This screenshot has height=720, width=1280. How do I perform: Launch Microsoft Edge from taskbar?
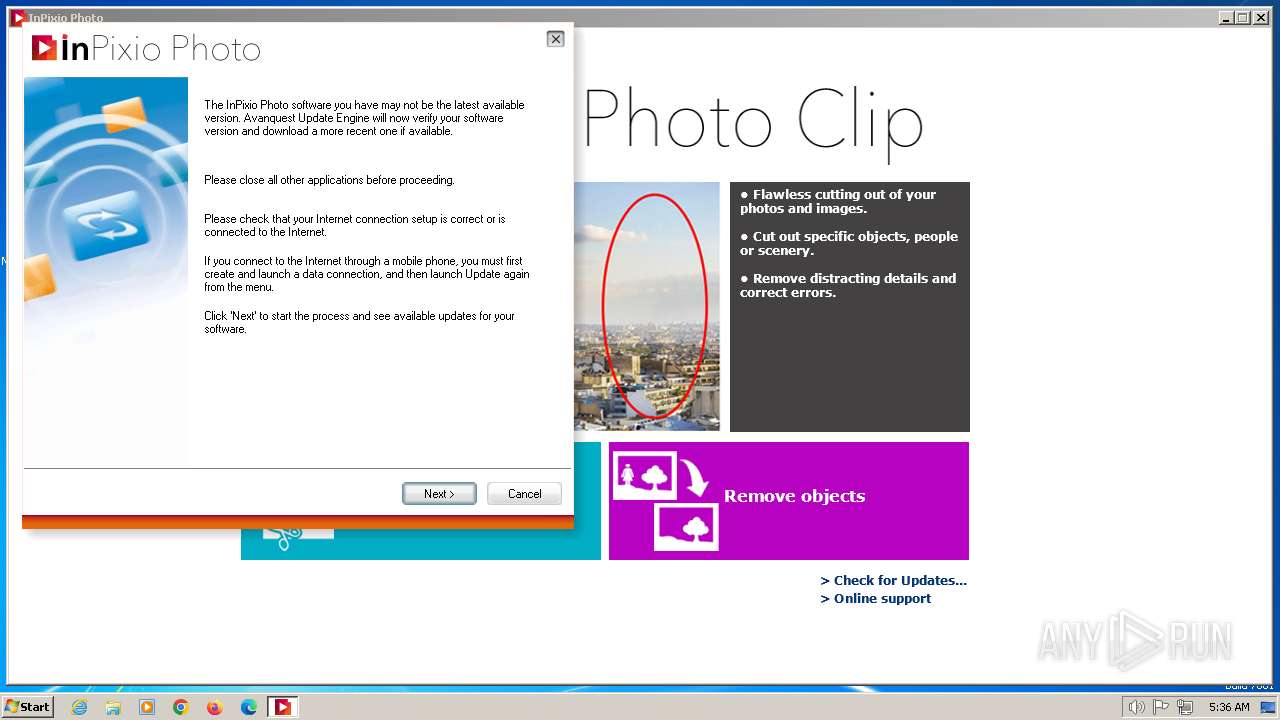pos(249,707)
